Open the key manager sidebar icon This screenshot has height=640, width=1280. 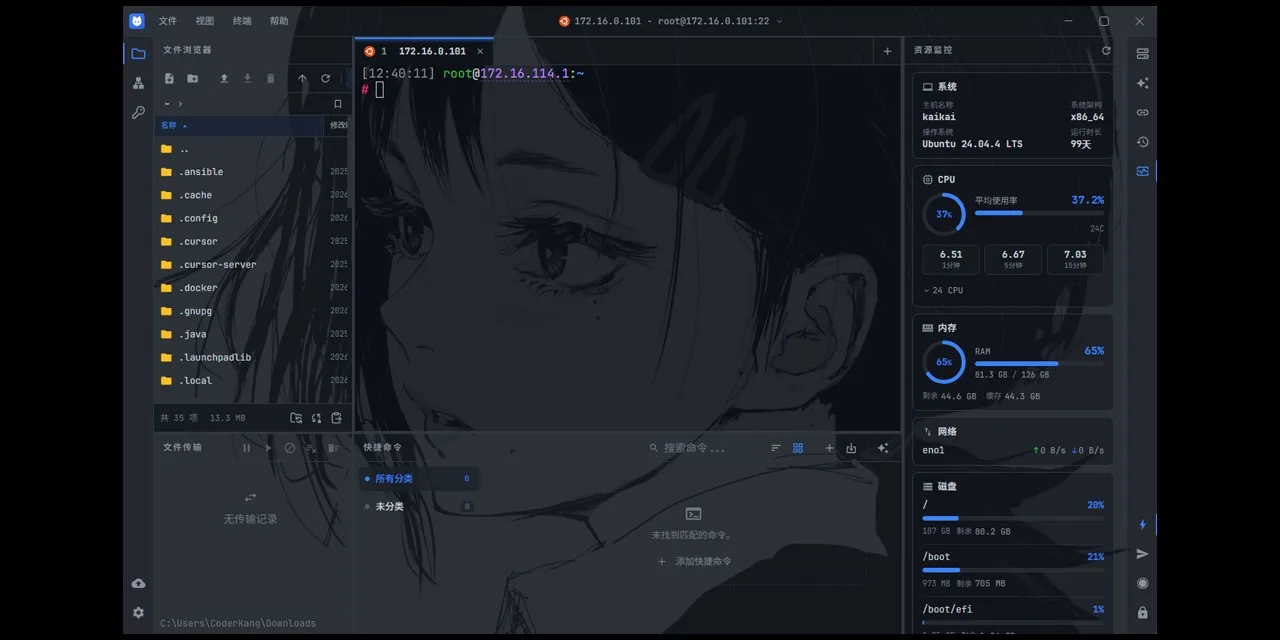pyautogui.click(x=138, y=112)
